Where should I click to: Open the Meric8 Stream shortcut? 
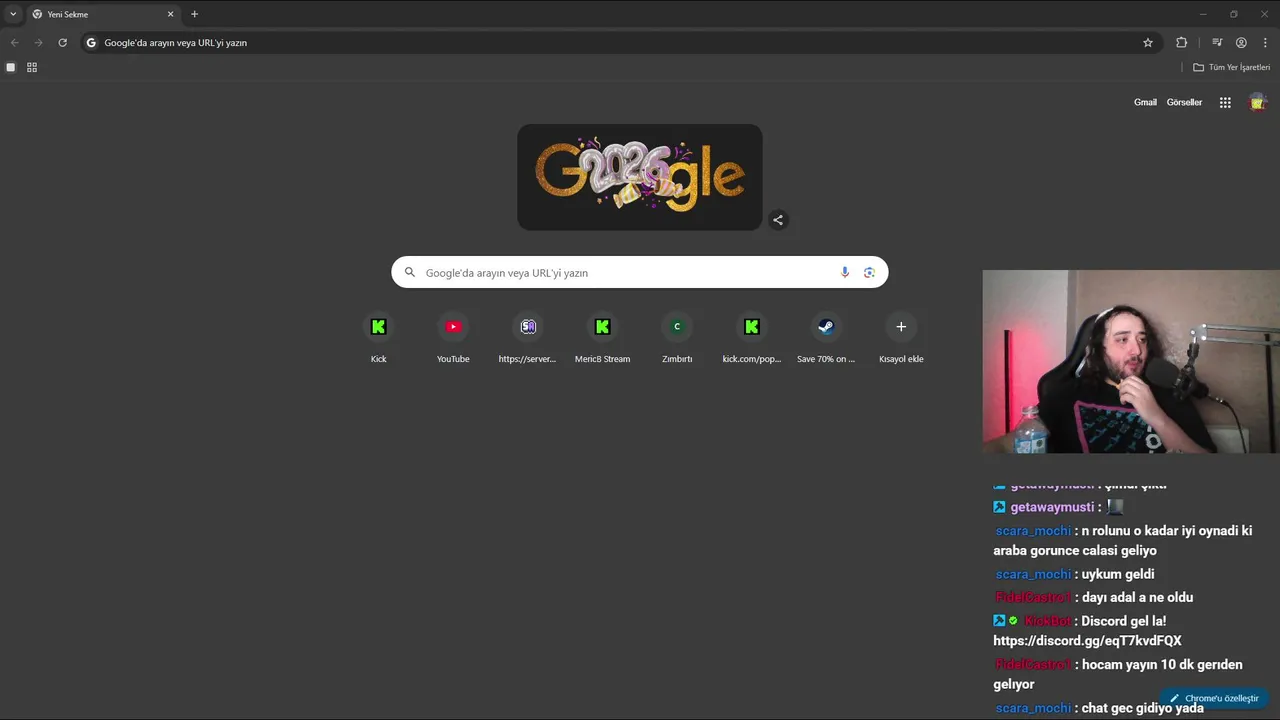pos(602,337)
